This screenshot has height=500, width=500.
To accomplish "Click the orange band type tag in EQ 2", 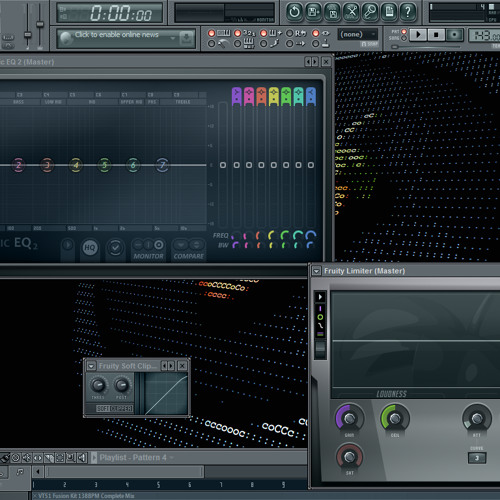I will point(261,97).
